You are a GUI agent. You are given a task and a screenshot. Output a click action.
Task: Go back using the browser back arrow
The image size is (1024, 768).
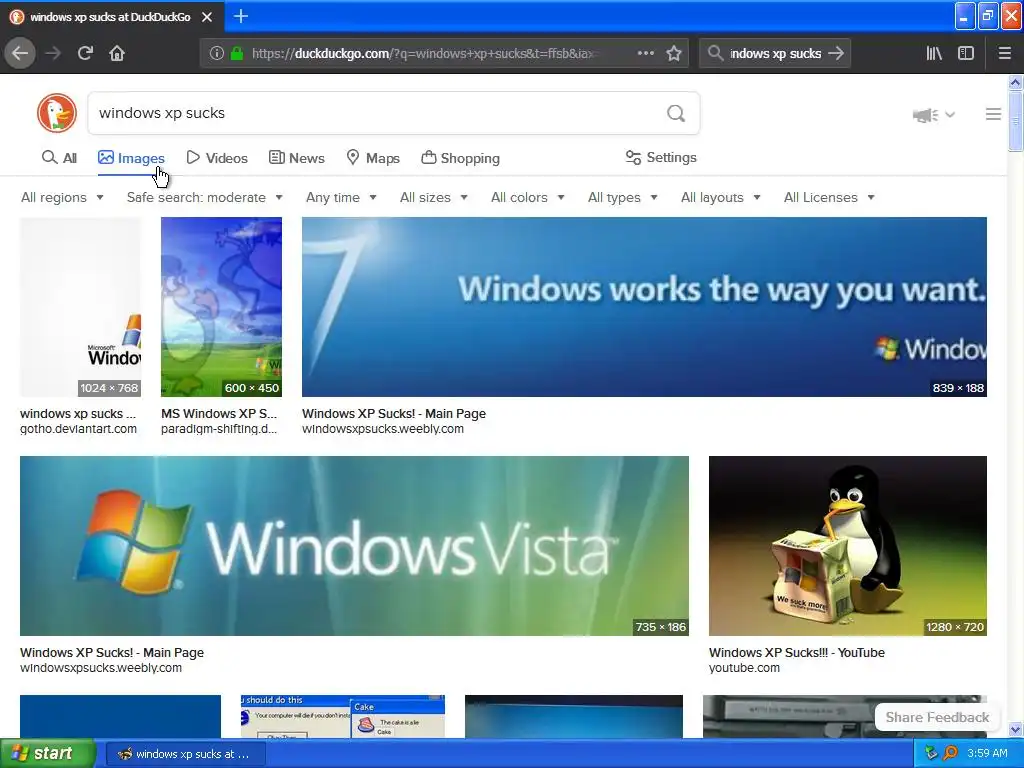(x=20, y=53)
